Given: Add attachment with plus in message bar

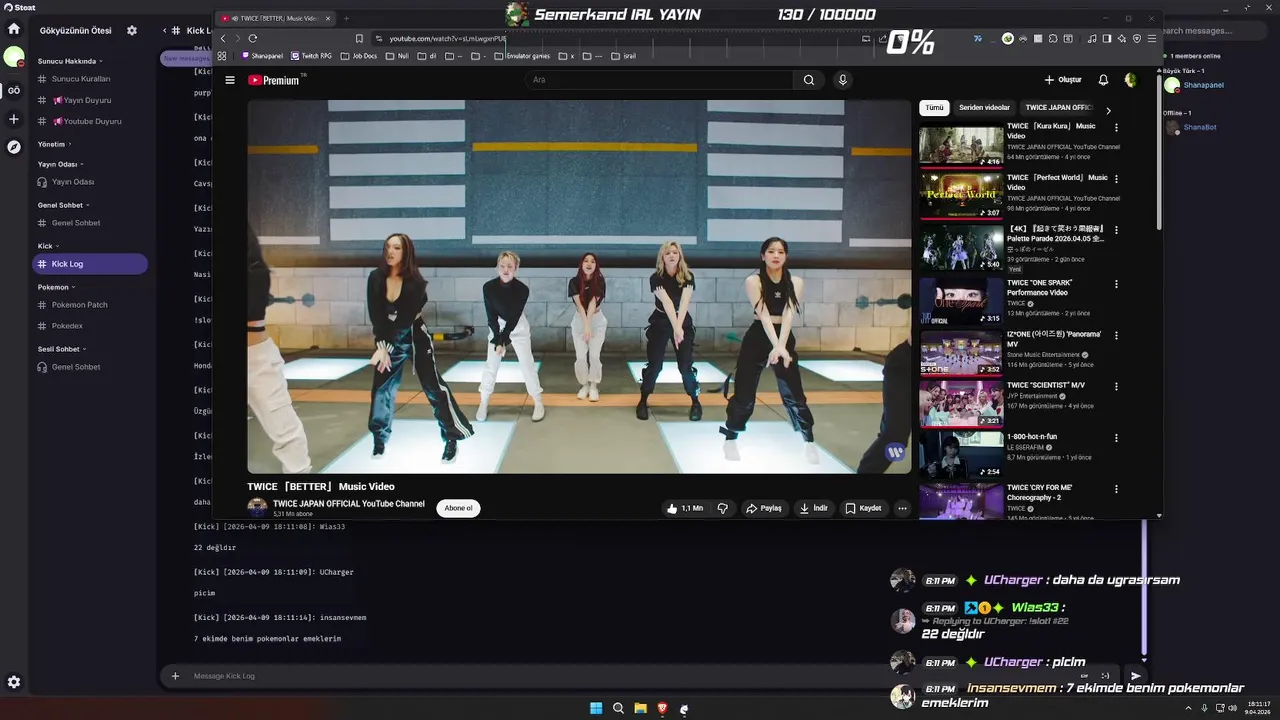Looking at the screenshot, I should pyautogui.click(x=175, y=676).
